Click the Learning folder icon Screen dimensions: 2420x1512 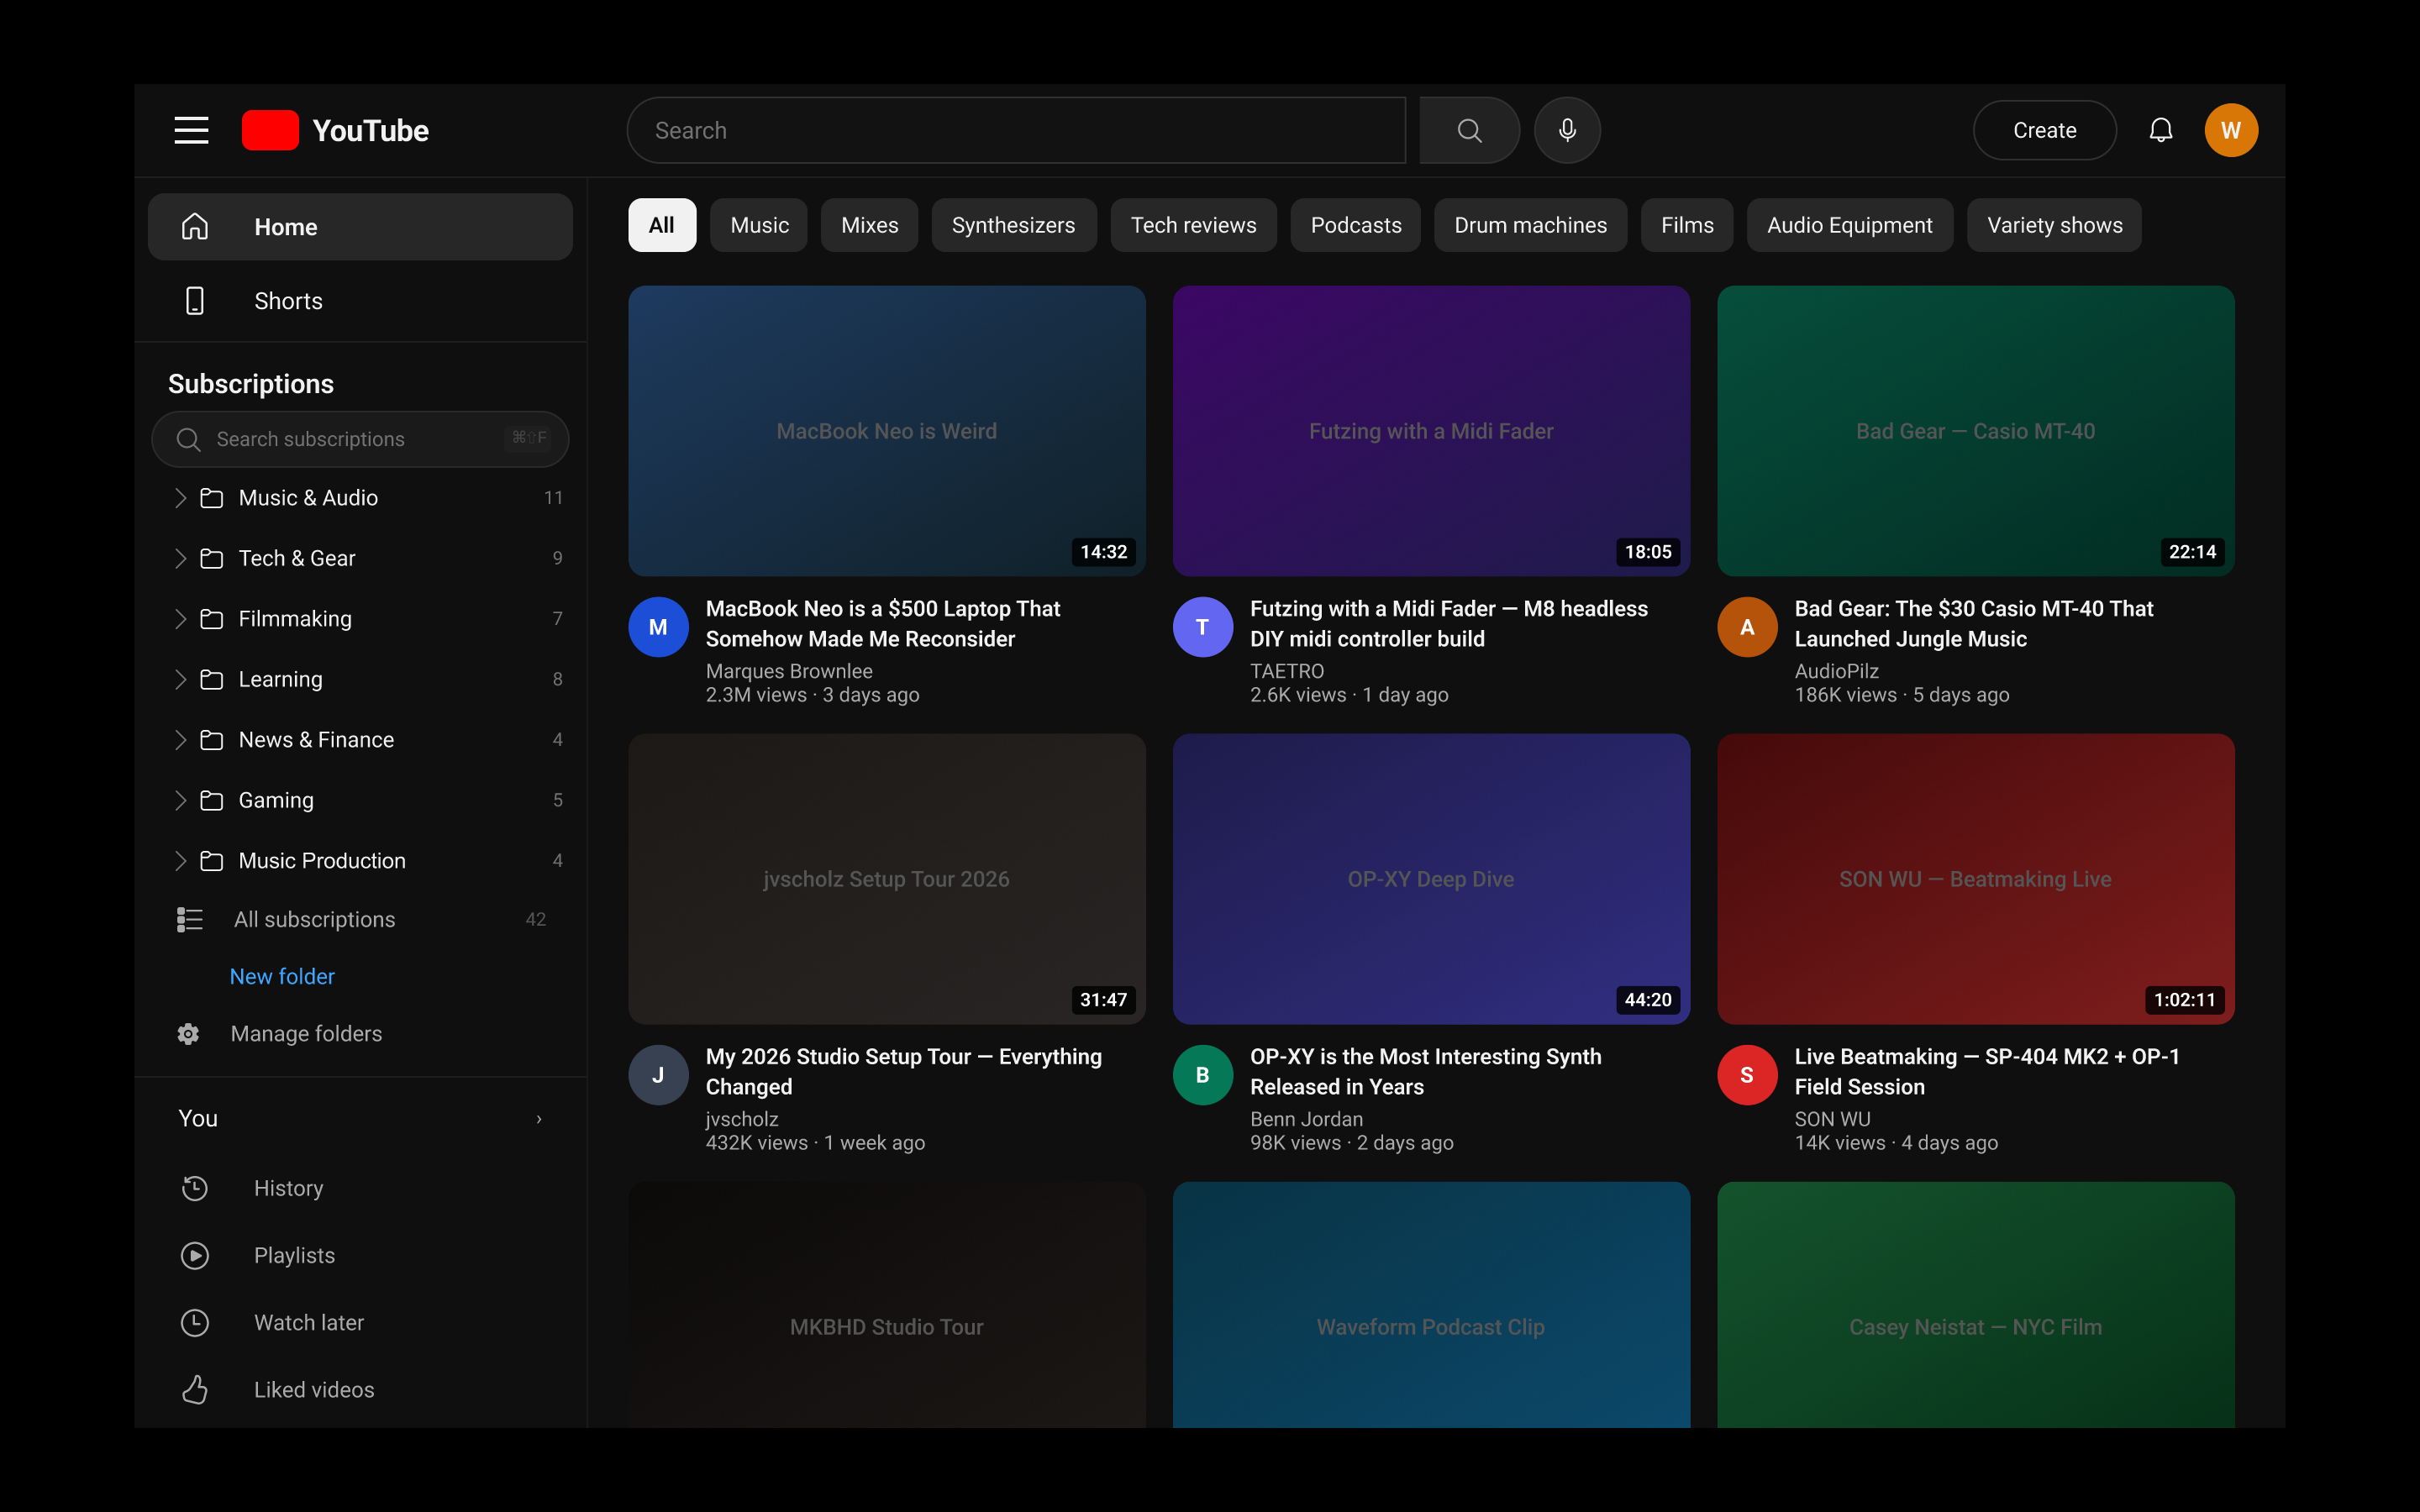click(x=211, y=679)
